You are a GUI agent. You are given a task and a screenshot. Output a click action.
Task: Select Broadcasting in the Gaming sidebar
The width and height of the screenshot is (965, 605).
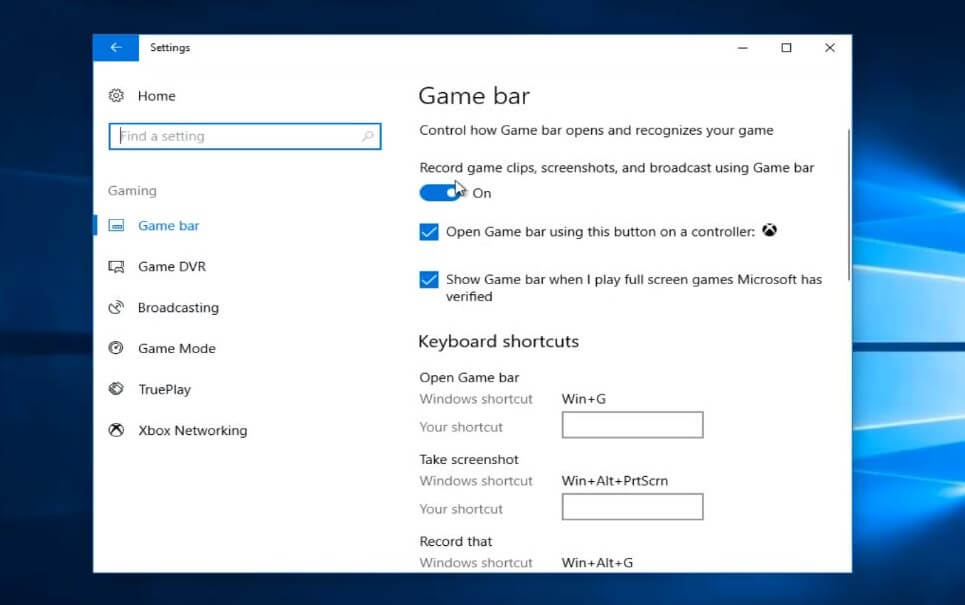point(178,308)
